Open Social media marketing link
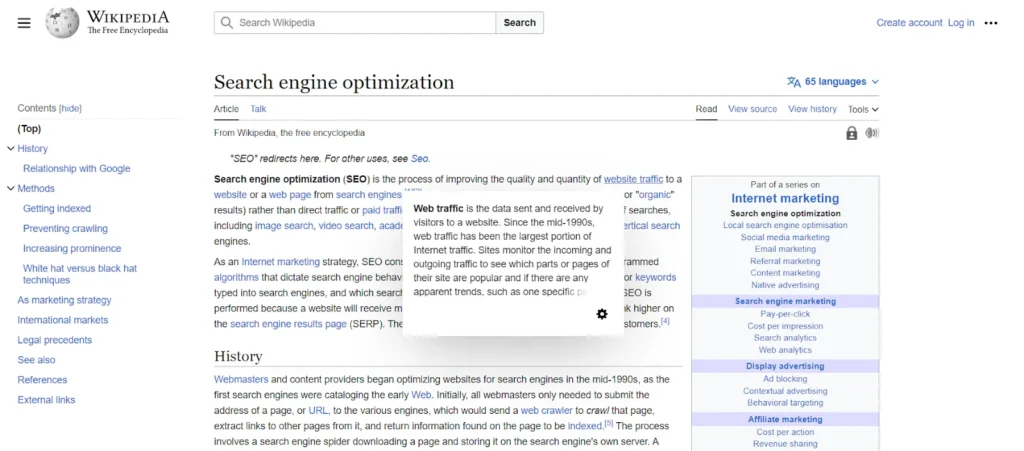 click(785, 238)
